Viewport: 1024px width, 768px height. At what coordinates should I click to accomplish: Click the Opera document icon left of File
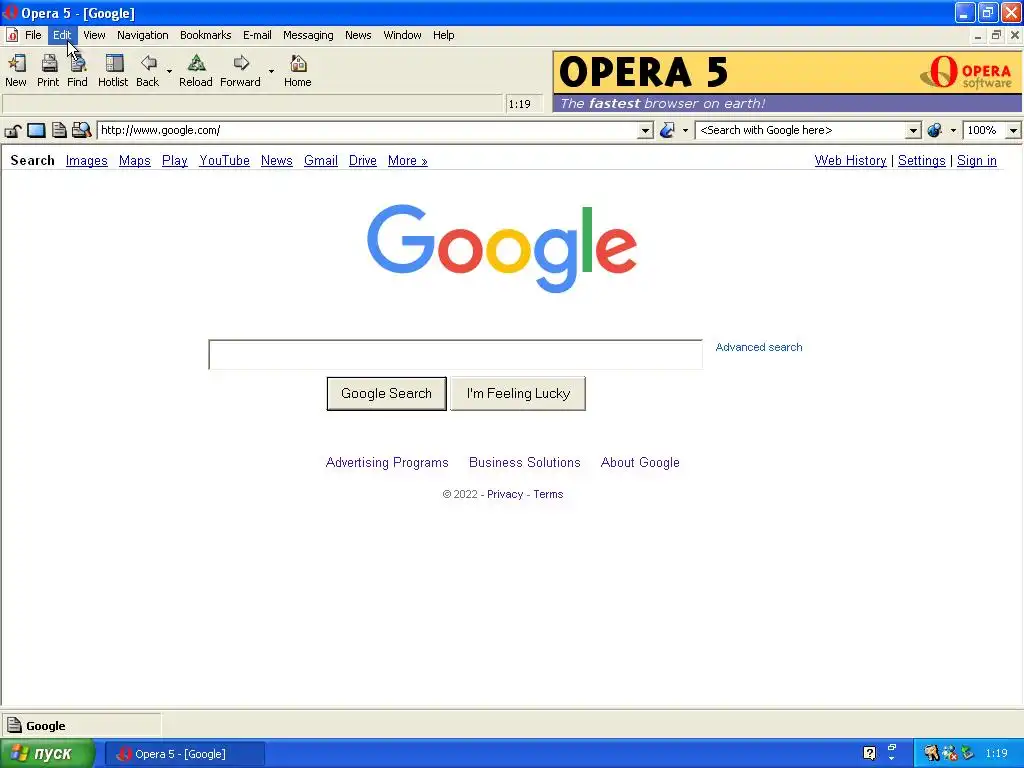click(x=12, y=35)
